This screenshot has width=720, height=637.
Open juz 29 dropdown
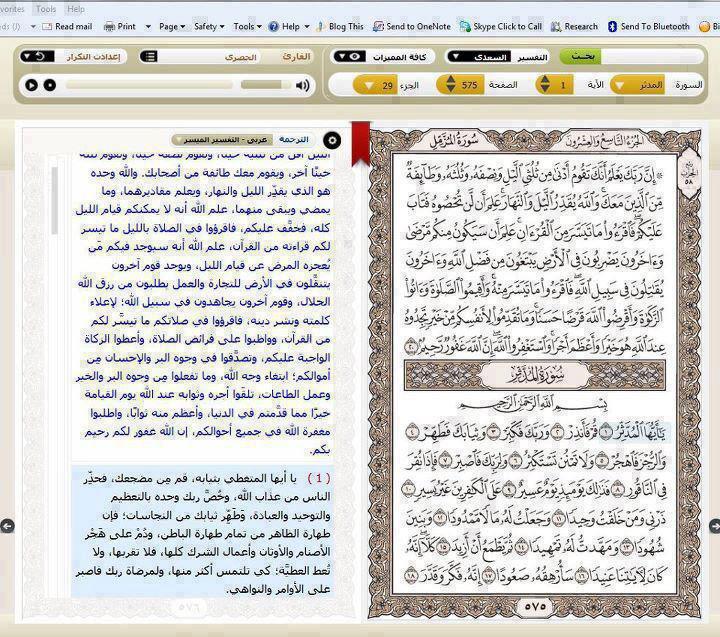click(375, 85)
